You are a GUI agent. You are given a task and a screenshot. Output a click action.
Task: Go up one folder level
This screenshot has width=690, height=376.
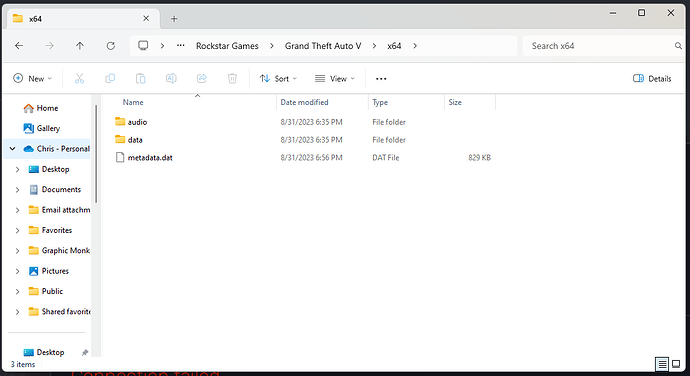80,46
